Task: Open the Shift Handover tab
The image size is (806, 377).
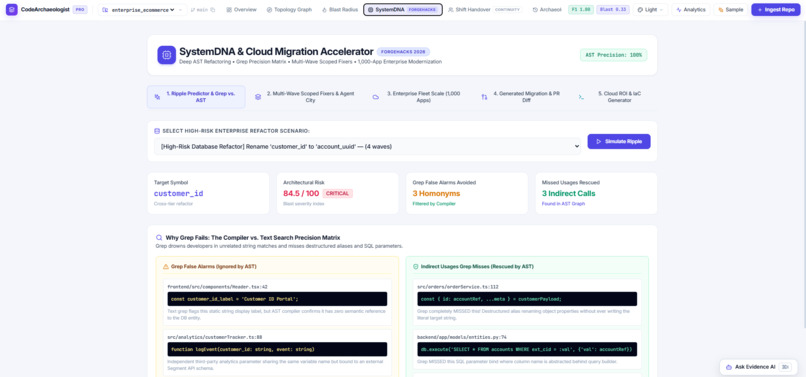Action: (x=484, y=10)
